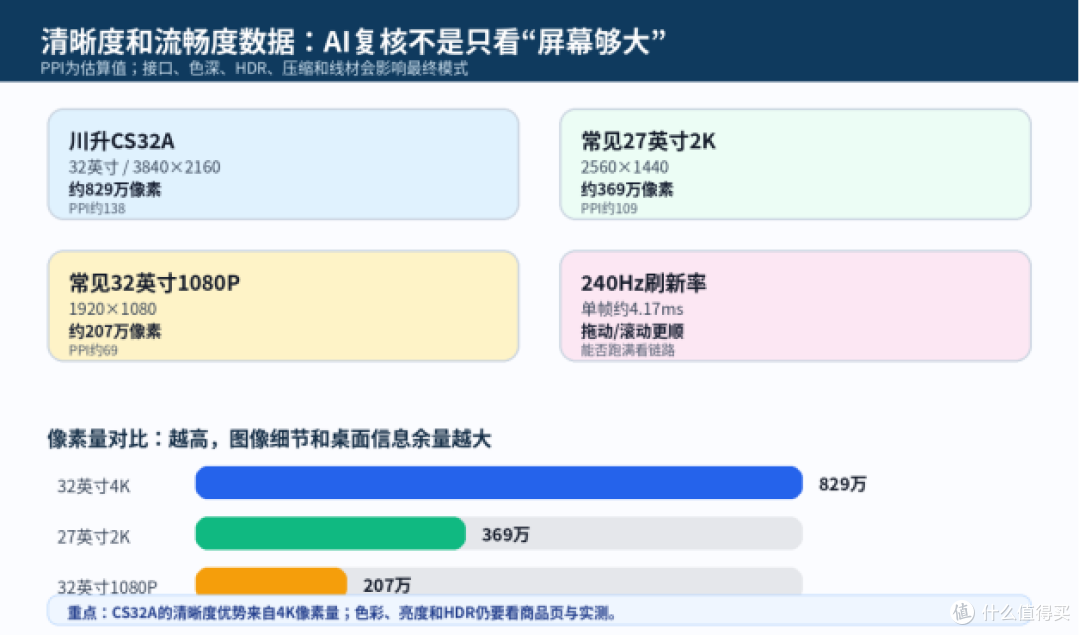Click "拖动/滚动更顺" text
This screenshot has width=1080, height=635.
coord(632,331)
